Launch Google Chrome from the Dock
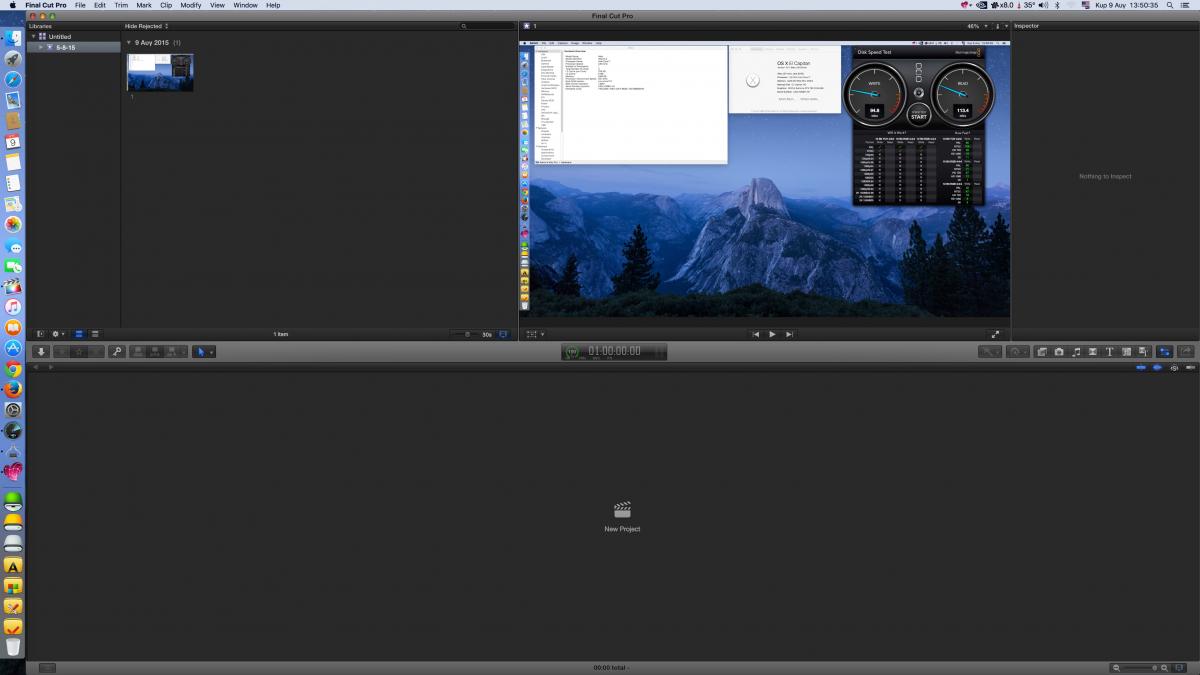Image resolution: width=1200 pixels, height=675 pixels. point(13,369)
